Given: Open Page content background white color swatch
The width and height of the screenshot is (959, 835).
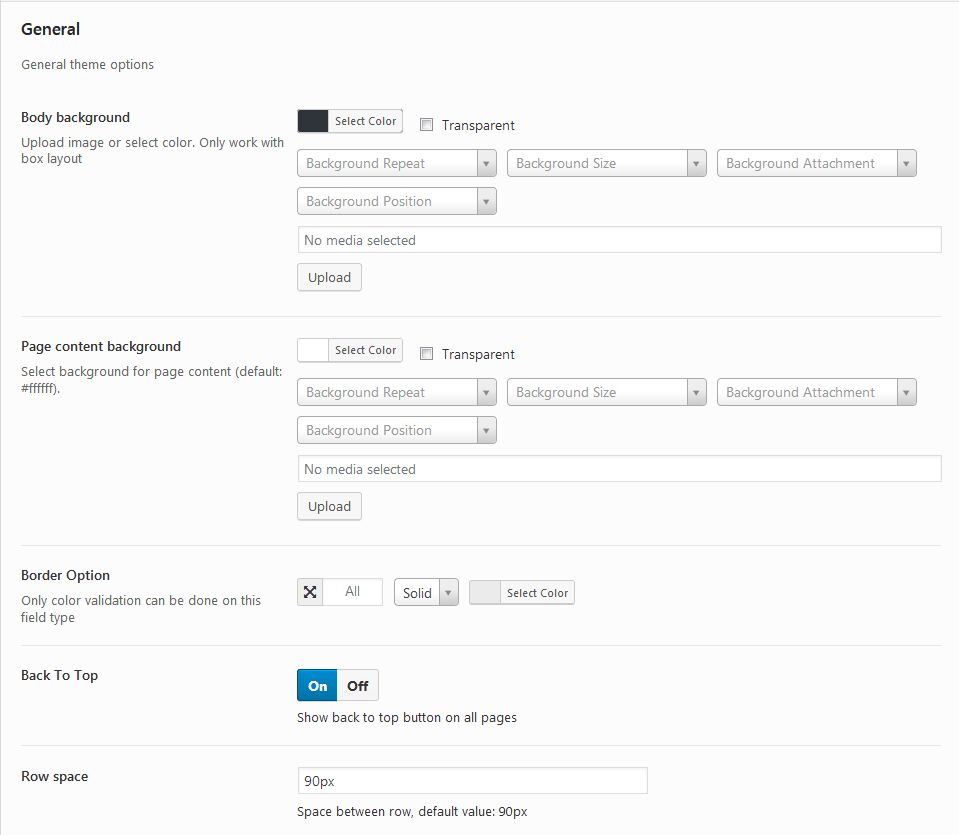Looking at the screenshot, I should 313,350.
